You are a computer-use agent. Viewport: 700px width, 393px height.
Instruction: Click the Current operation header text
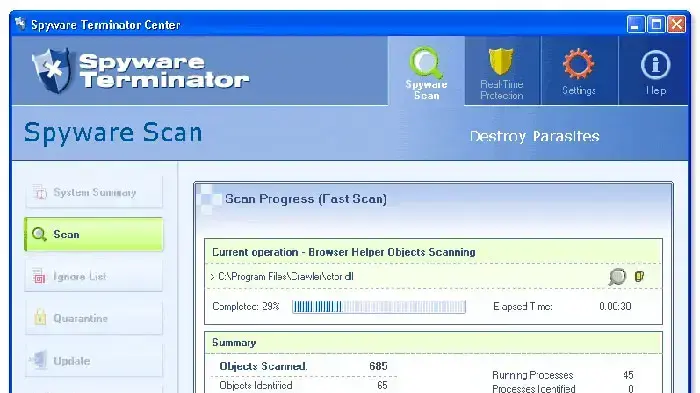pos(344,252)
